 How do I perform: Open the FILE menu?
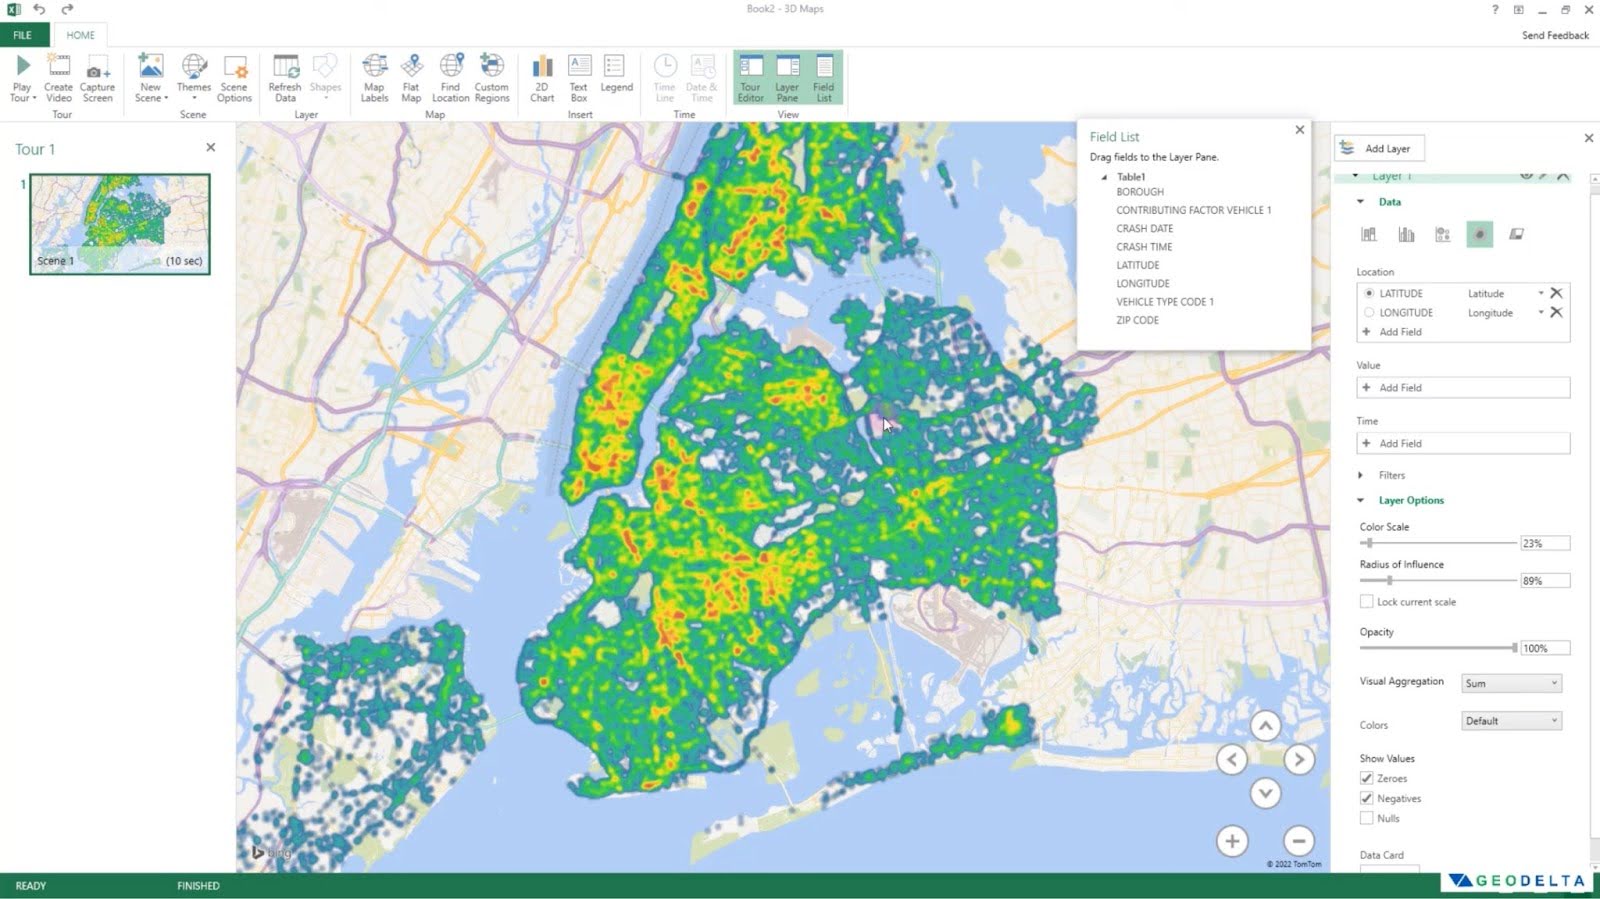point(23,35)
